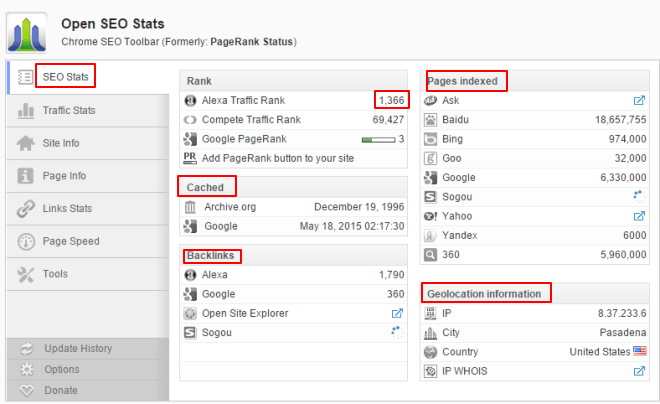Go to the Links Stats tab
660x404 pixels.
click(88, 208)
